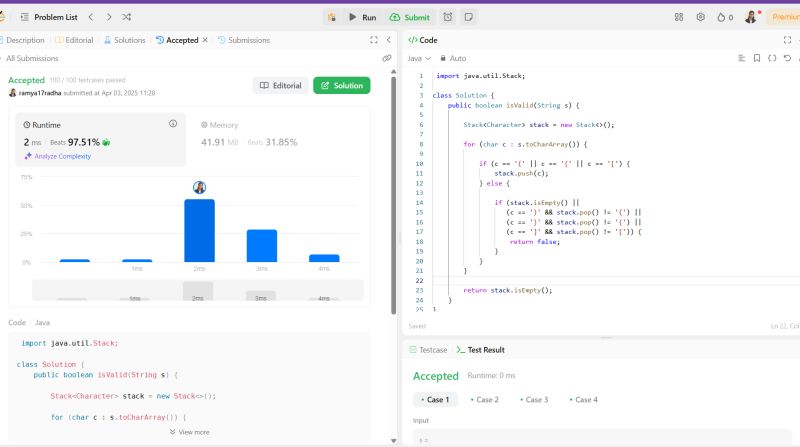Reset code with the undo arrow icon
Screen dimensions: 800x447
pyautogui.click(x=787, y=58)
